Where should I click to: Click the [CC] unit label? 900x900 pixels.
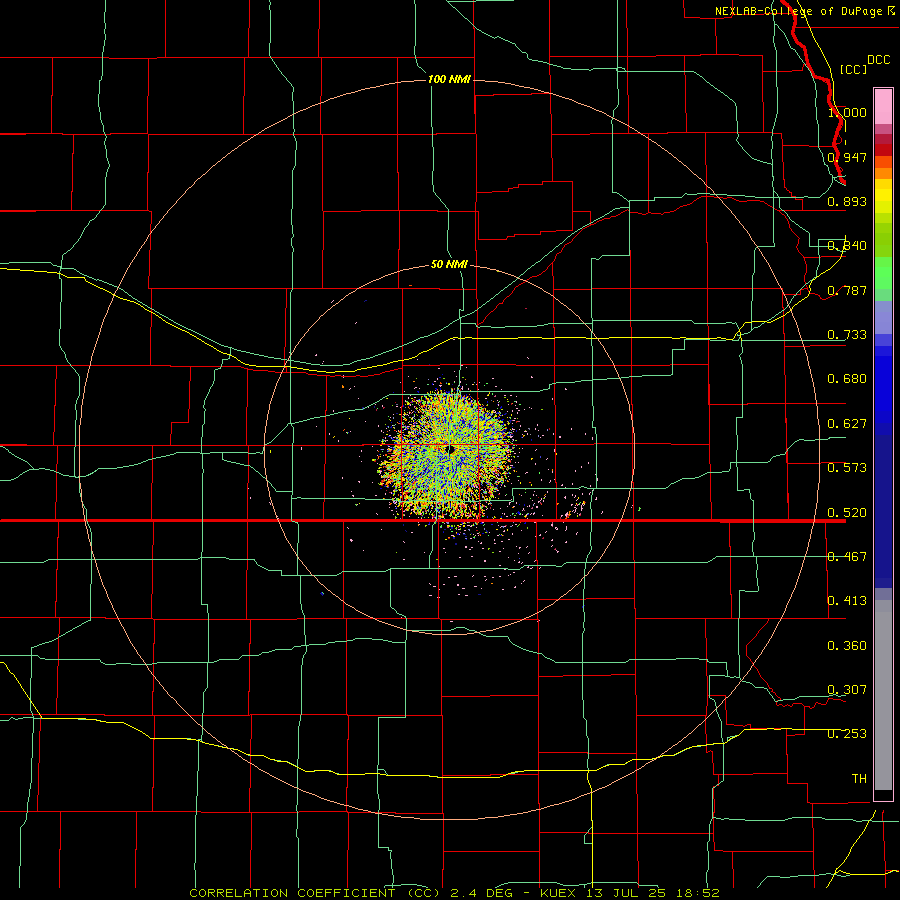point(853,69)
